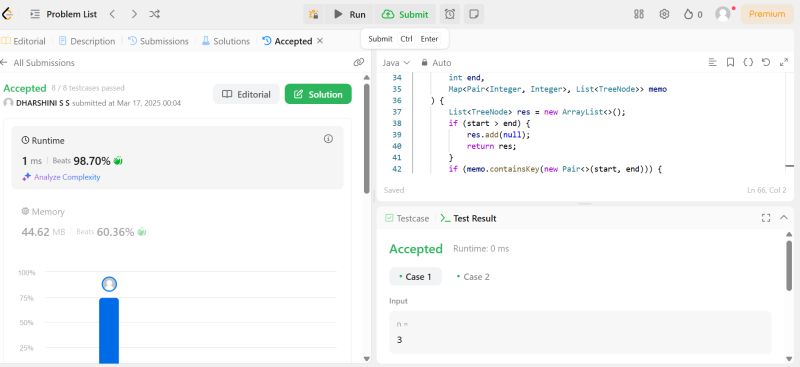Click the braces code snippet icon

[x=748, y=62]
